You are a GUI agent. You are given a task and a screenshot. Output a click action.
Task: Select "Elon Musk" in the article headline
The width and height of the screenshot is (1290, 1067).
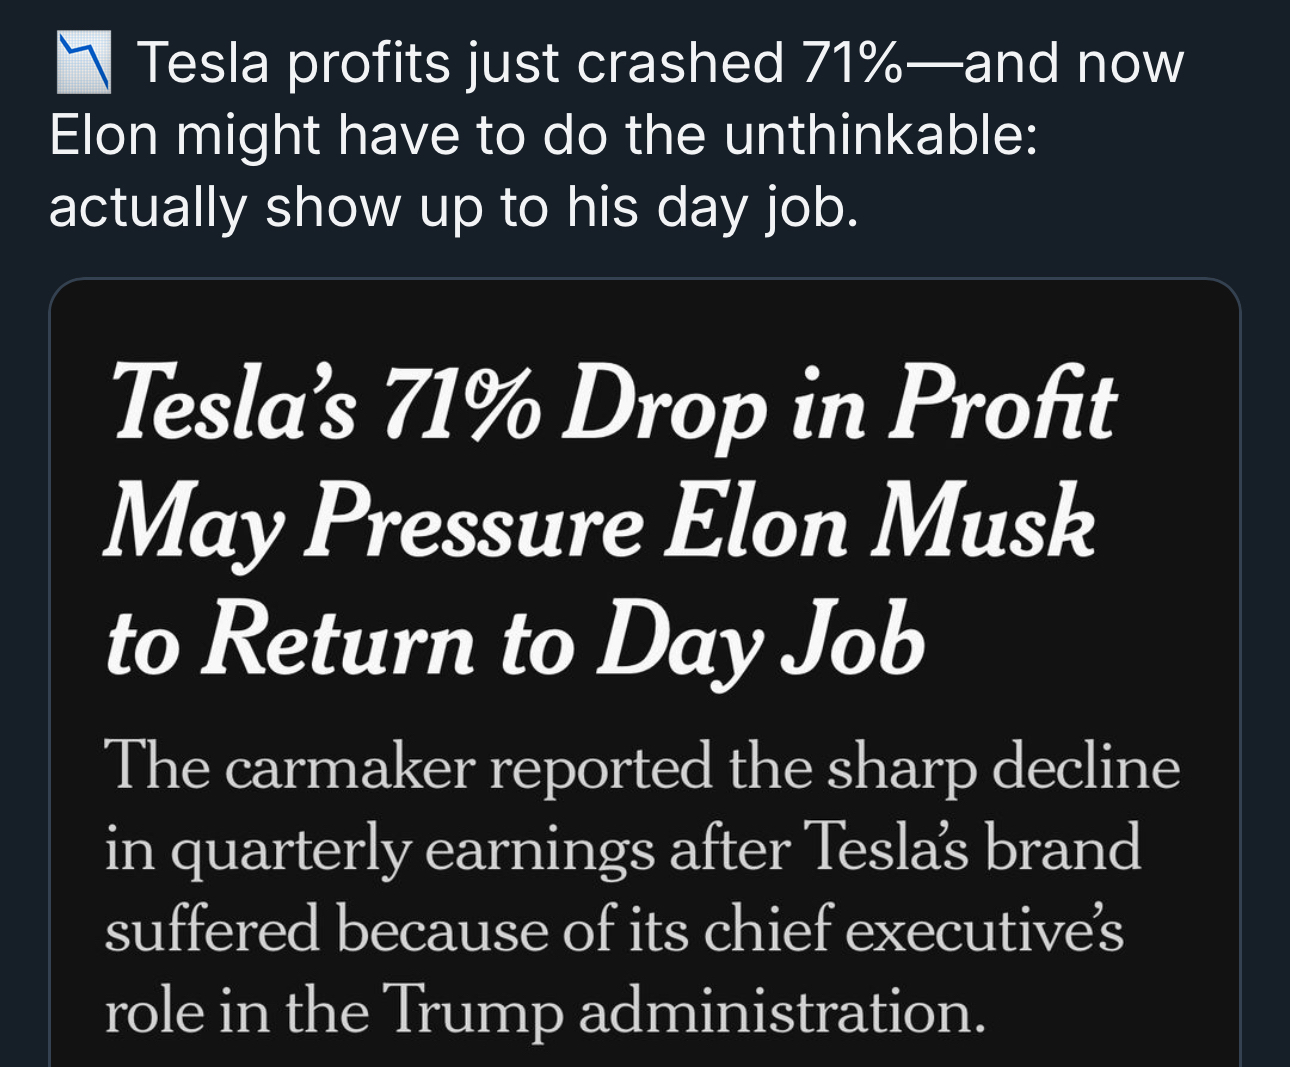[x=880, y=520]
